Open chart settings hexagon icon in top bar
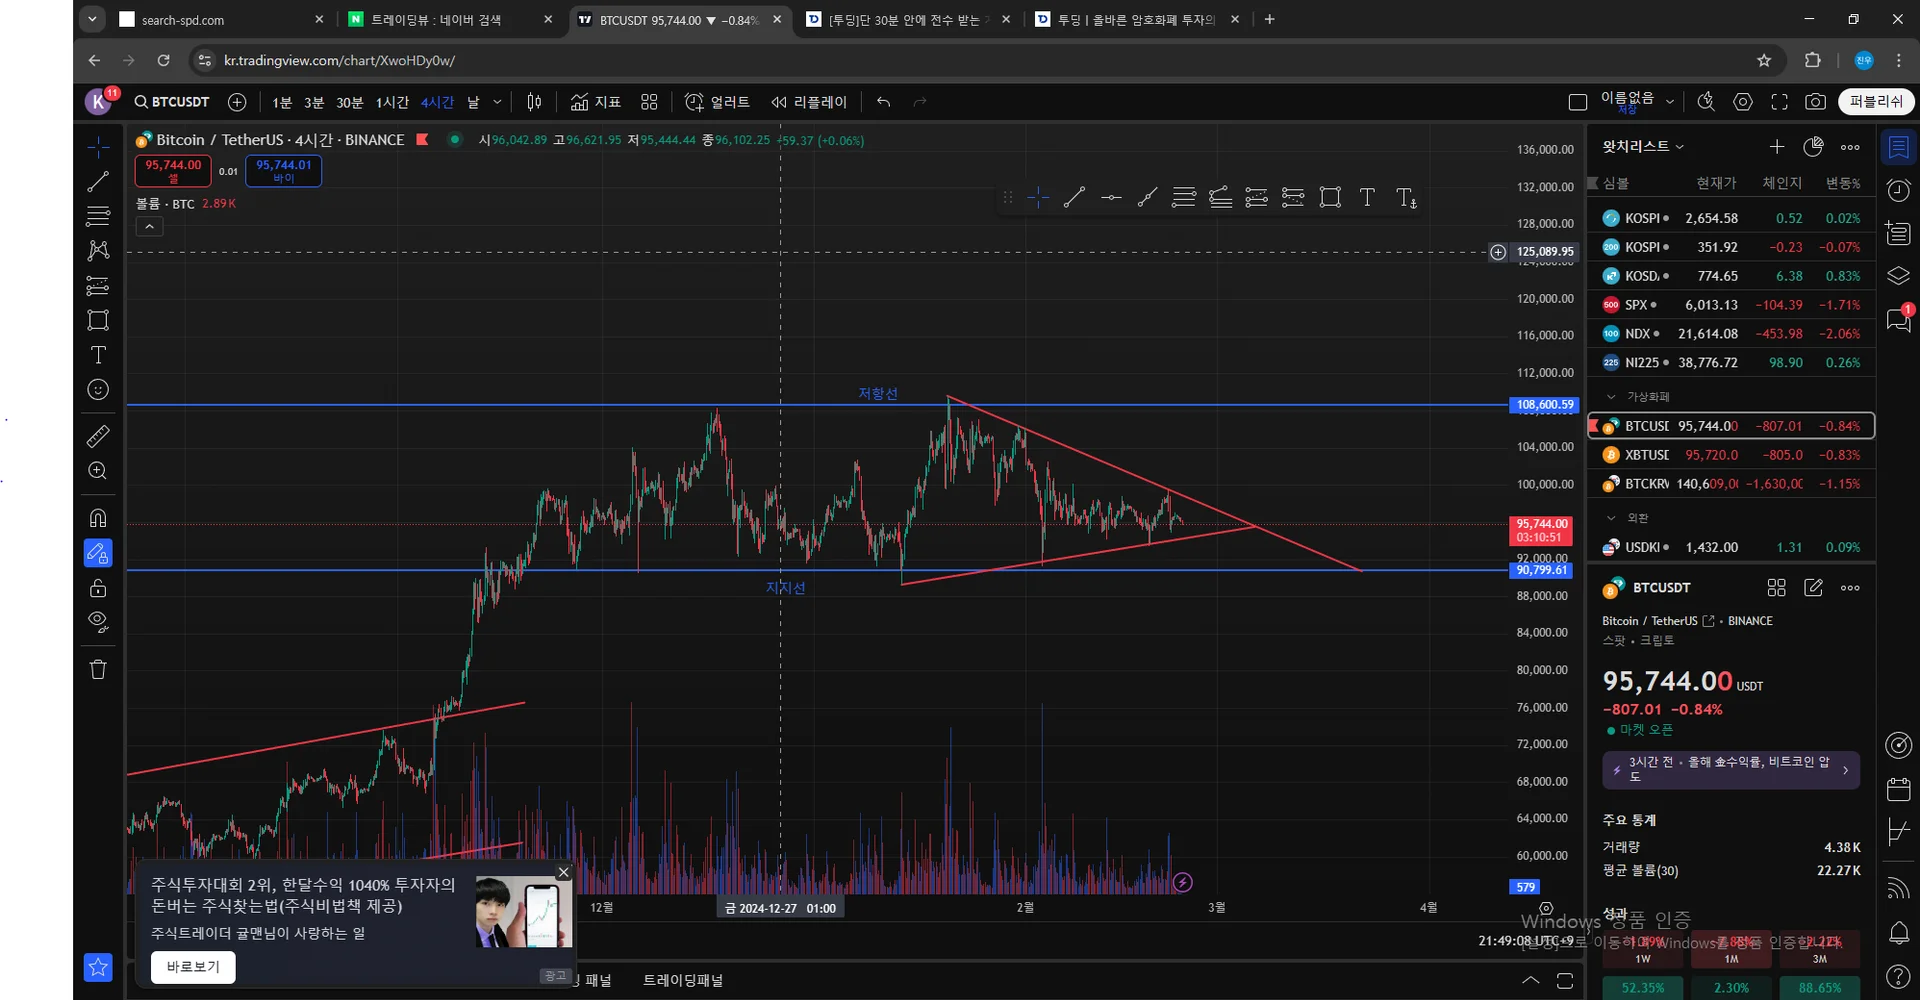 [x=1743, y=102]
